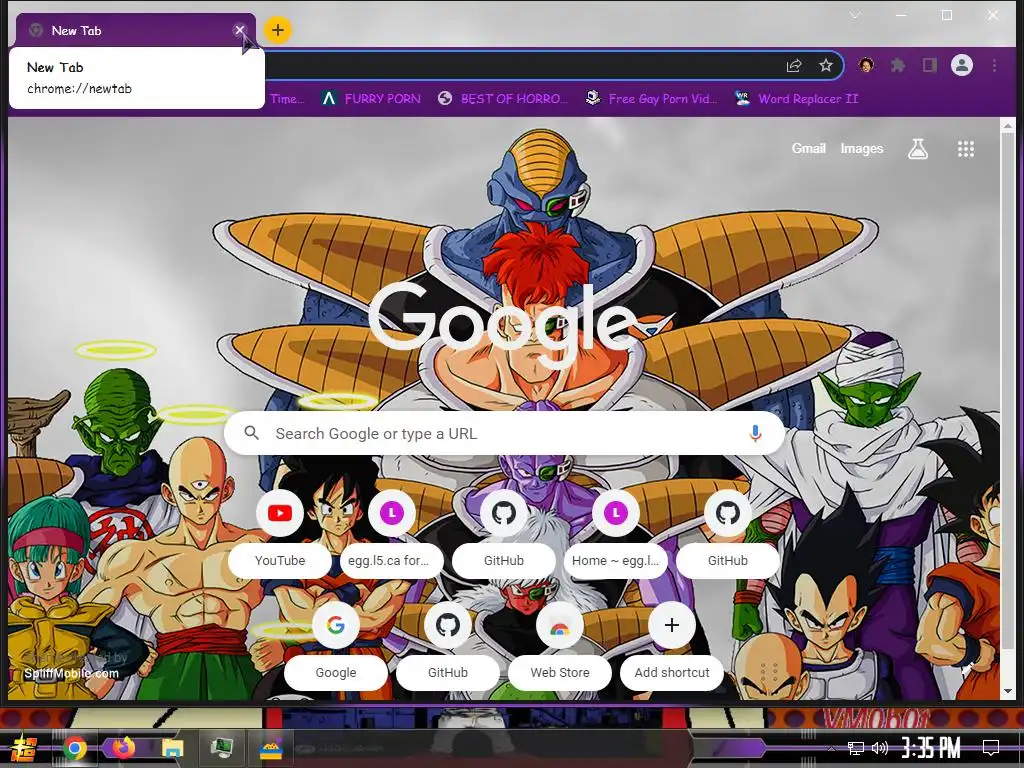The height and width of the screenshot is (768, 1024).
Task: Click the page scrollbar down arrow
Action: tap(1008, 691)
